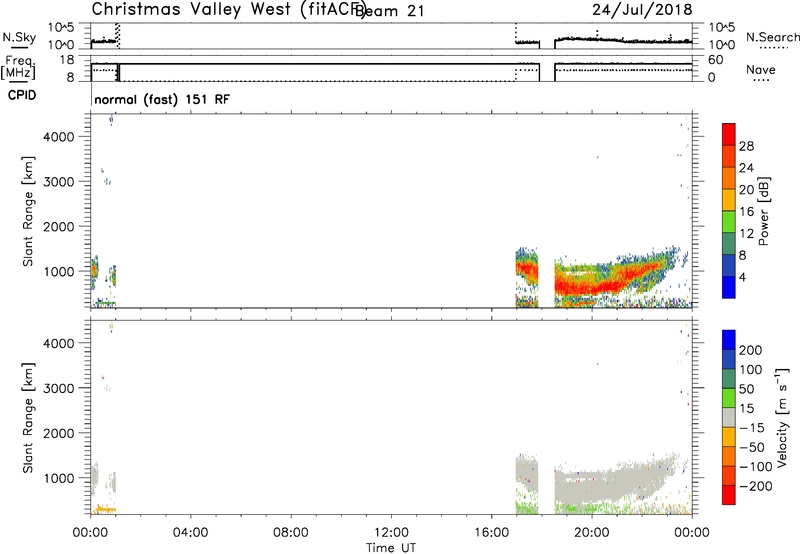The height and width of the screenshot is (554, 800).
Task: Click the '4000' tick of power panel
Action: click(59, 137)
